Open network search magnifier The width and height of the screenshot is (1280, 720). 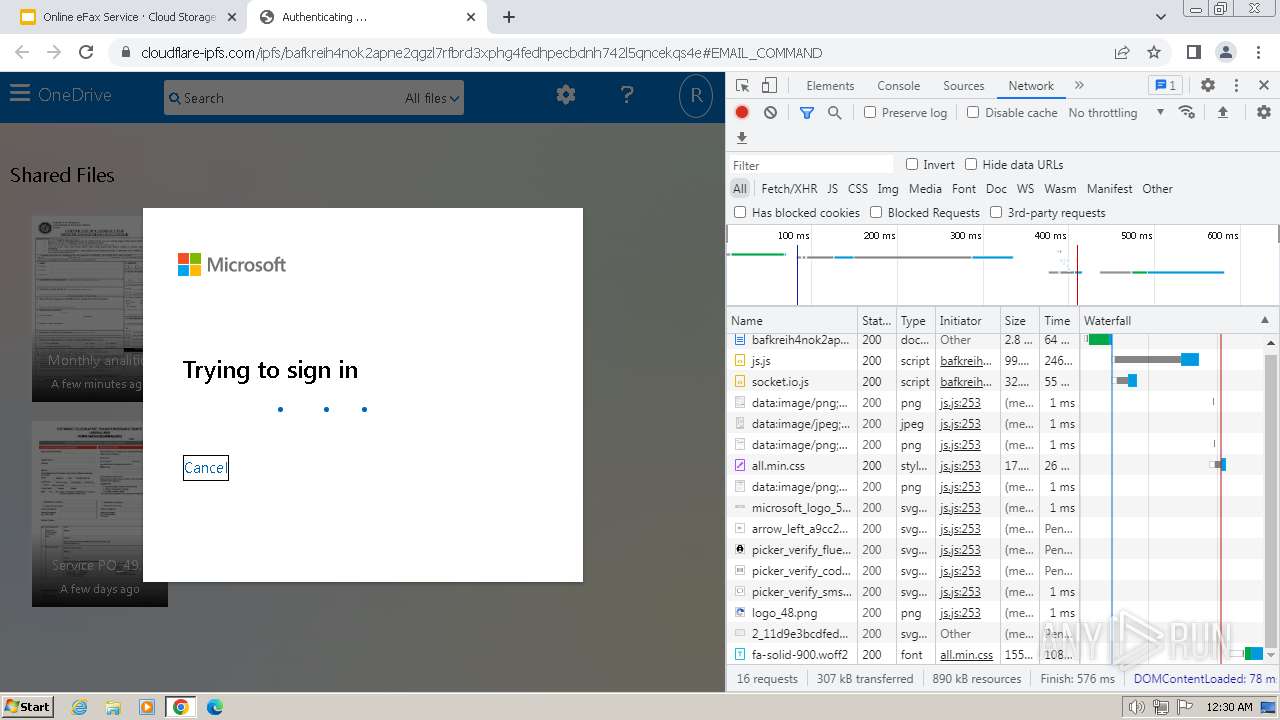tap(835, 113)
